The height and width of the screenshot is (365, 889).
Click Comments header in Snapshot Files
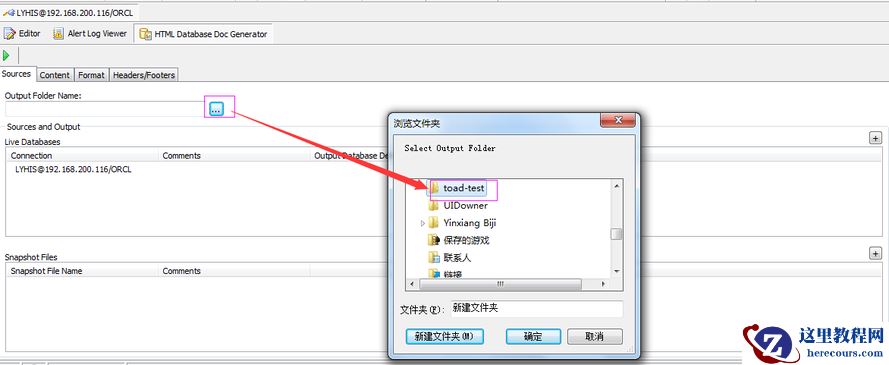pyautogui.click(x=234, y=271)
